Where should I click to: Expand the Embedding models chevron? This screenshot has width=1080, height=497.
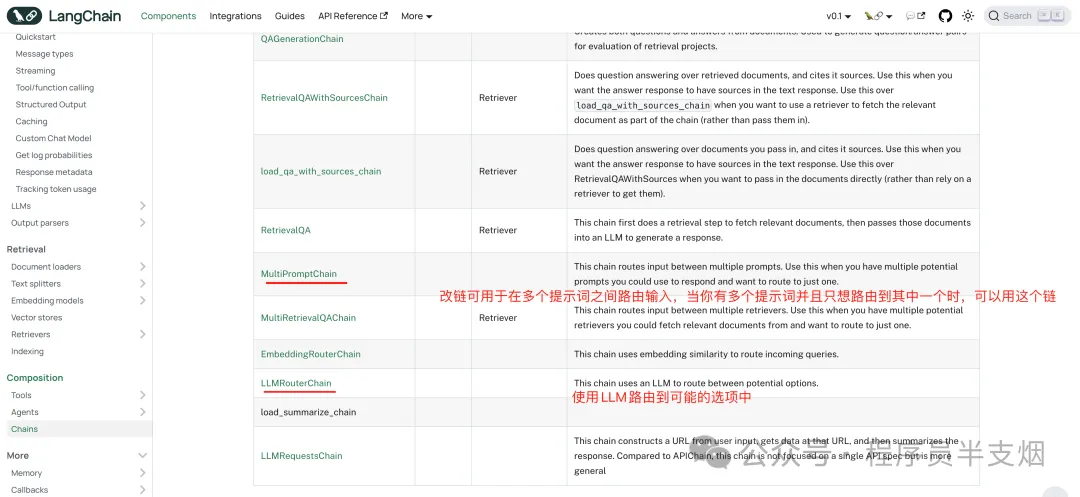click(x=142, y=301)
